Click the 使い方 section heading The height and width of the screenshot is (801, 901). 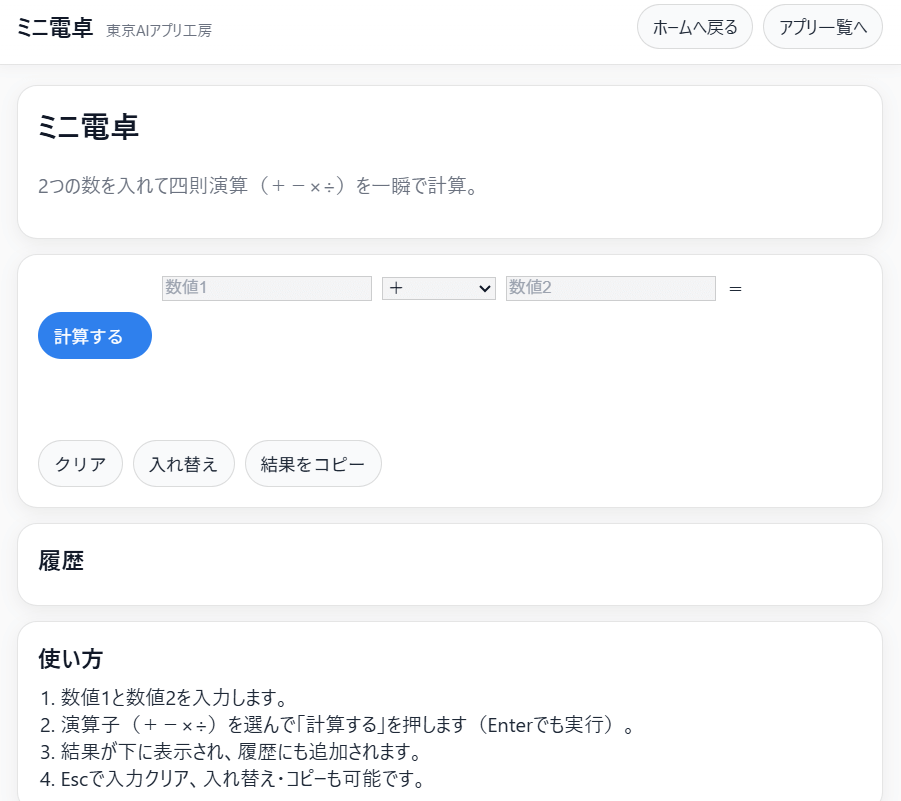pos(70,658)
